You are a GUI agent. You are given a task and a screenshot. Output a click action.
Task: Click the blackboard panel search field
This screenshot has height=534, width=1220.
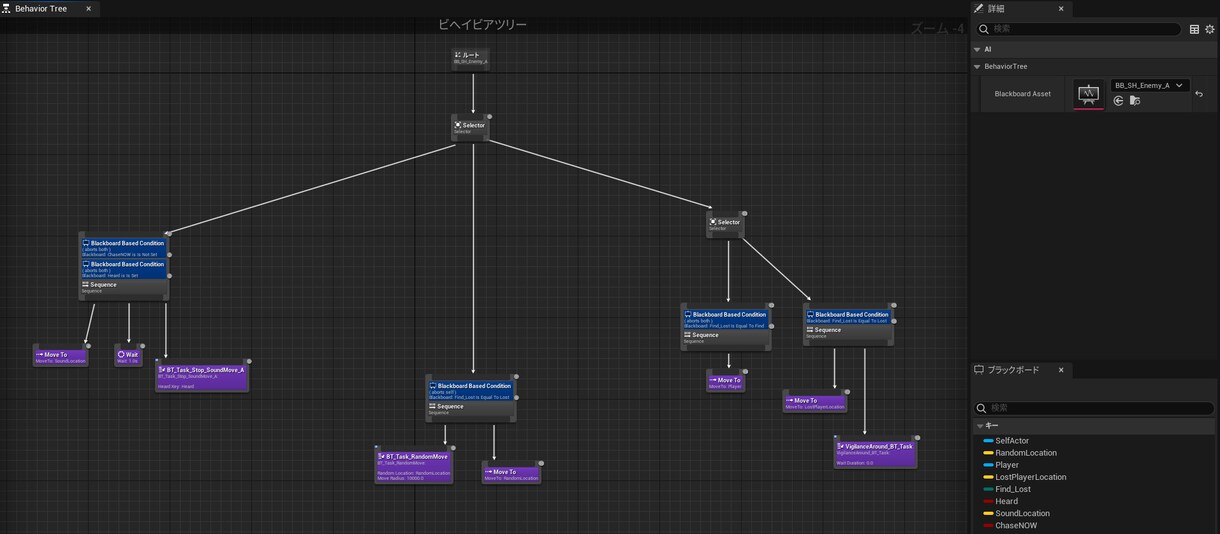[1094, 408]
